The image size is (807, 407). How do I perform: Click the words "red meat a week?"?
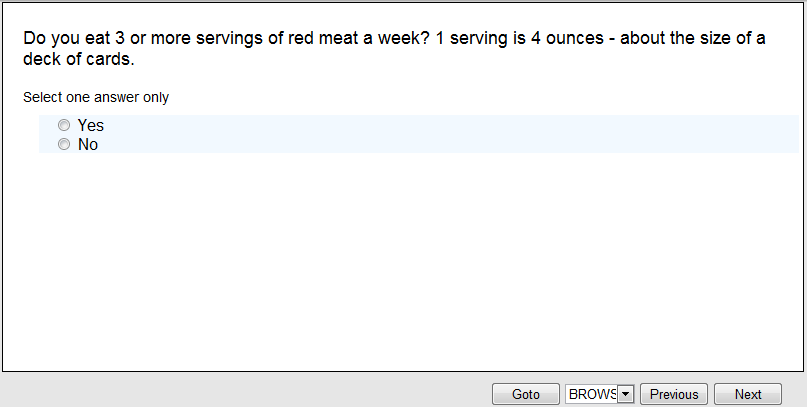click(x=365, y=39)
